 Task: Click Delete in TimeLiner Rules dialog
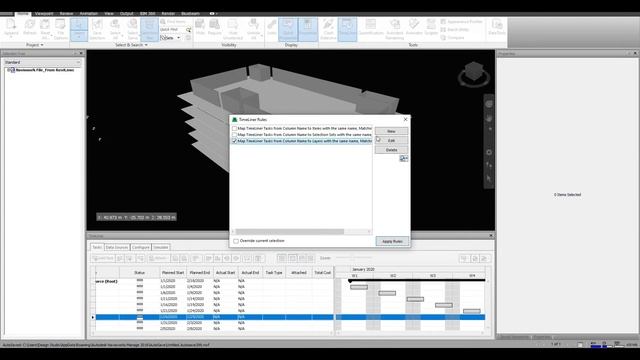point(391,150)
